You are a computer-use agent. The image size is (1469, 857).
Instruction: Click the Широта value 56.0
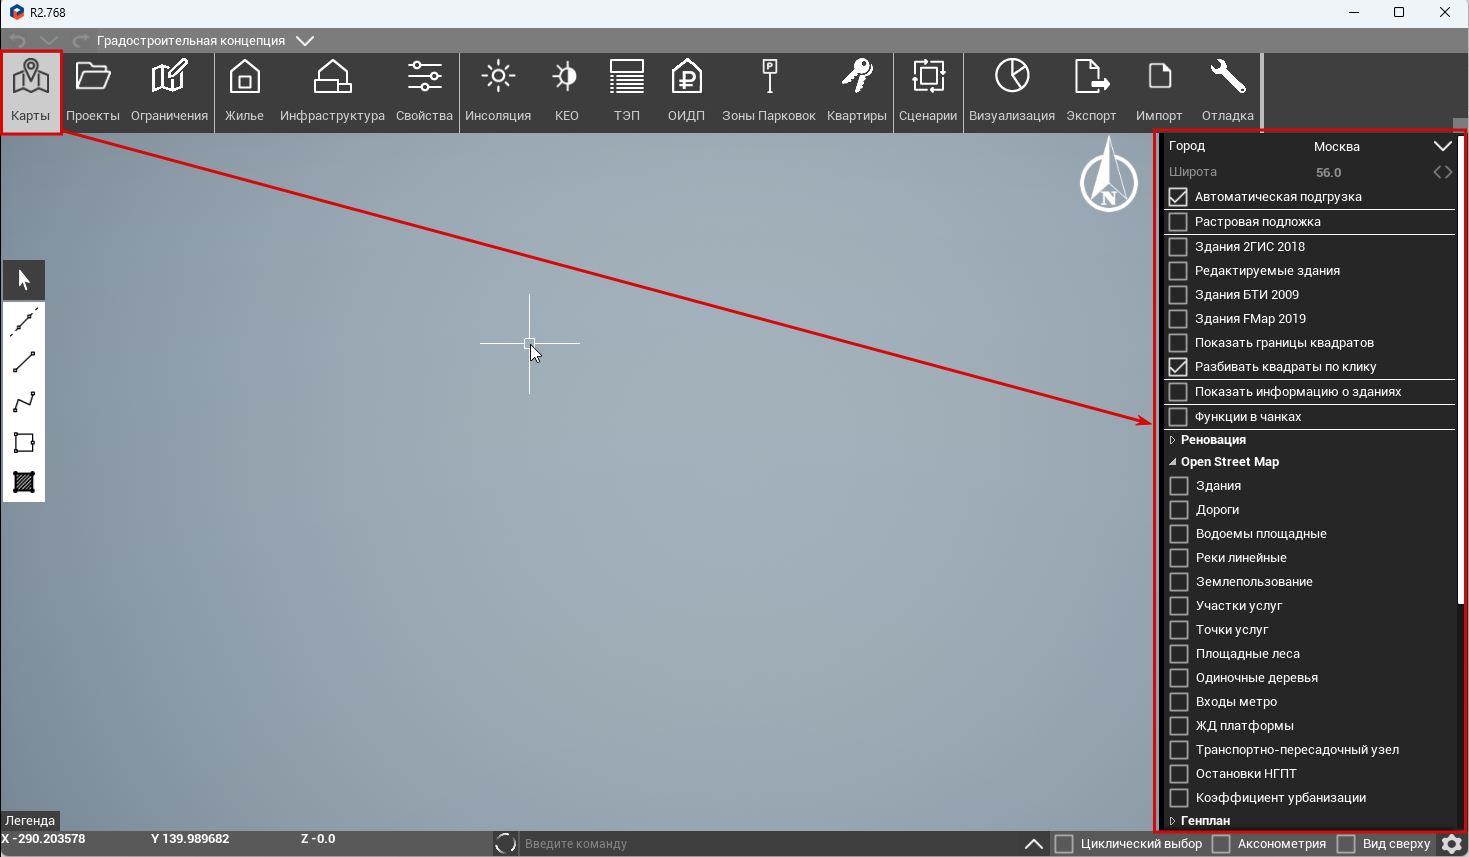(1328, 172)
